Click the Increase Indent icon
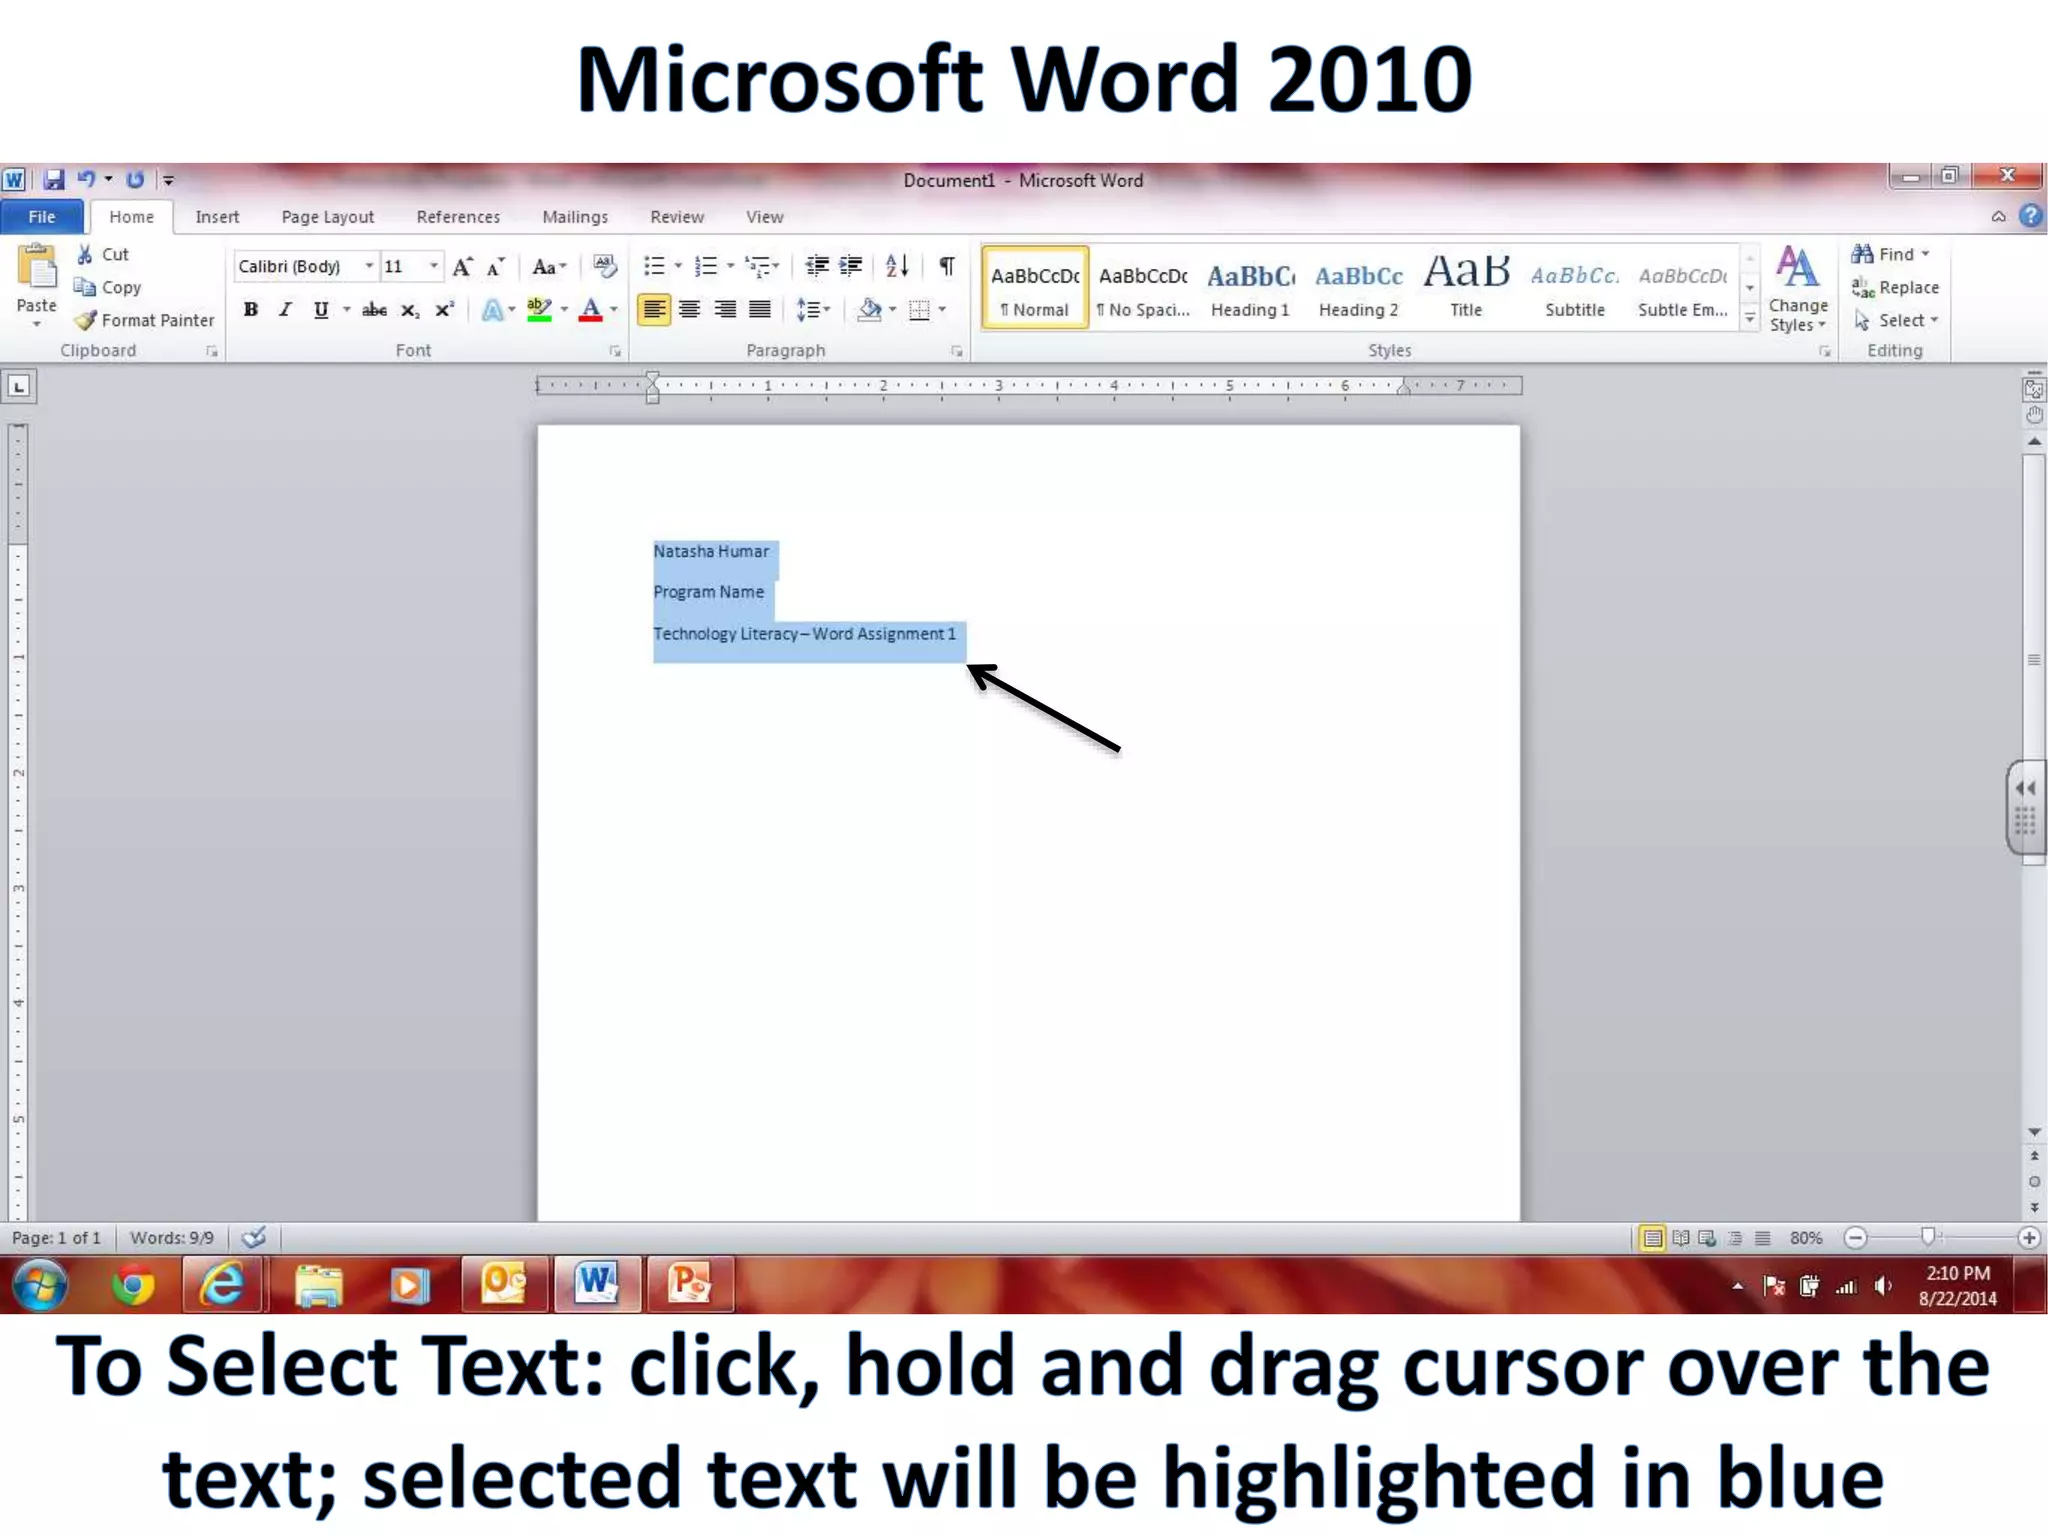This screenshot has width=2048, height=1536. [851, 266]
